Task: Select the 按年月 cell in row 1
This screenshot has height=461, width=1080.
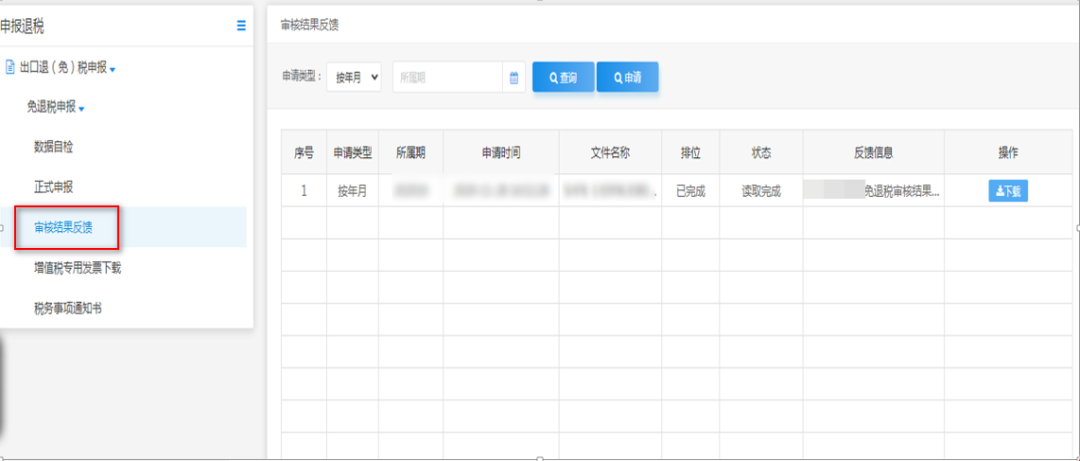Action: 353,192
